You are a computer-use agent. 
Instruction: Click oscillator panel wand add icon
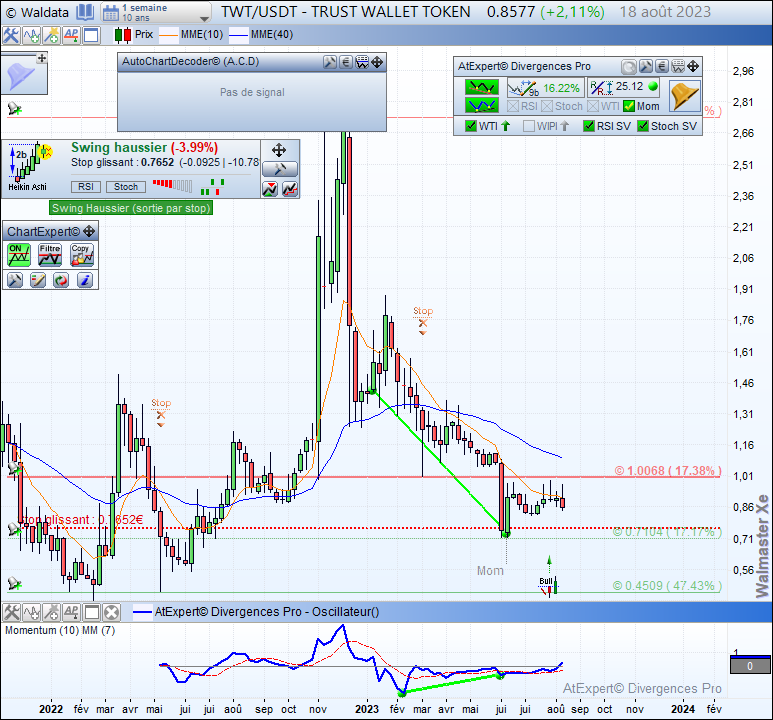coord(51,612)
